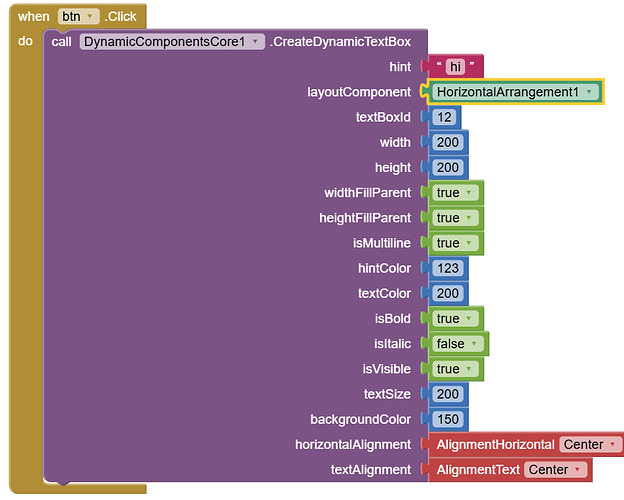Image resolution: width=624 pixels, height=500 pixels.
Task: Click the hint text field containing hi
Action: pos(455,66)
